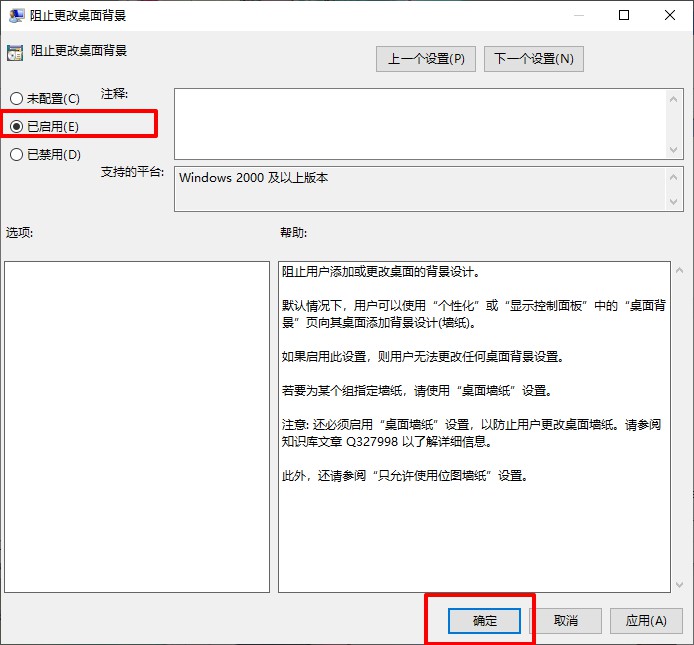Select the 未配置(C) radio option
The width and height of the screenshot is (694, 645).
pos(16,99)
